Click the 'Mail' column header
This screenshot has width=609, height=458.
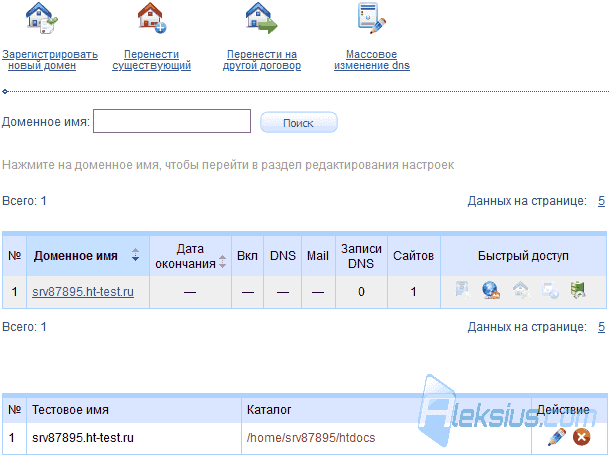coord(318,256)
